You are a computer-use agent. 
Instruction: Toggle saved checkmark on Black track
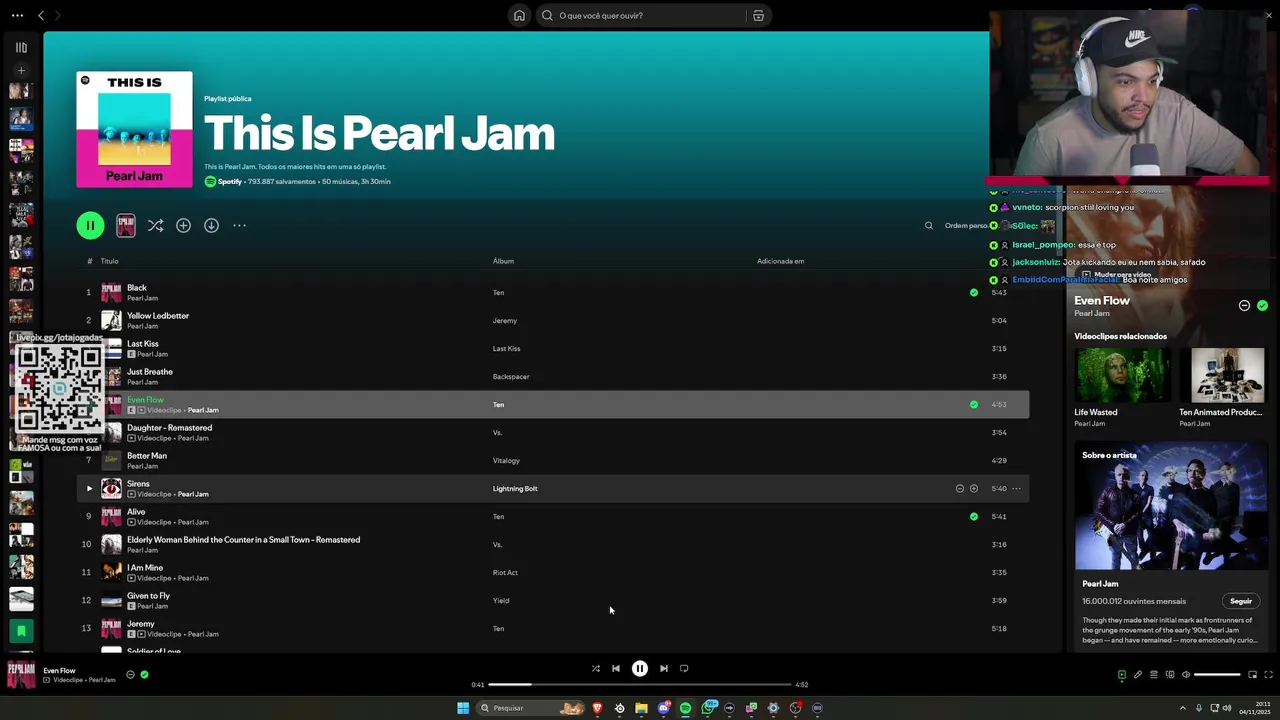[974, 293]
